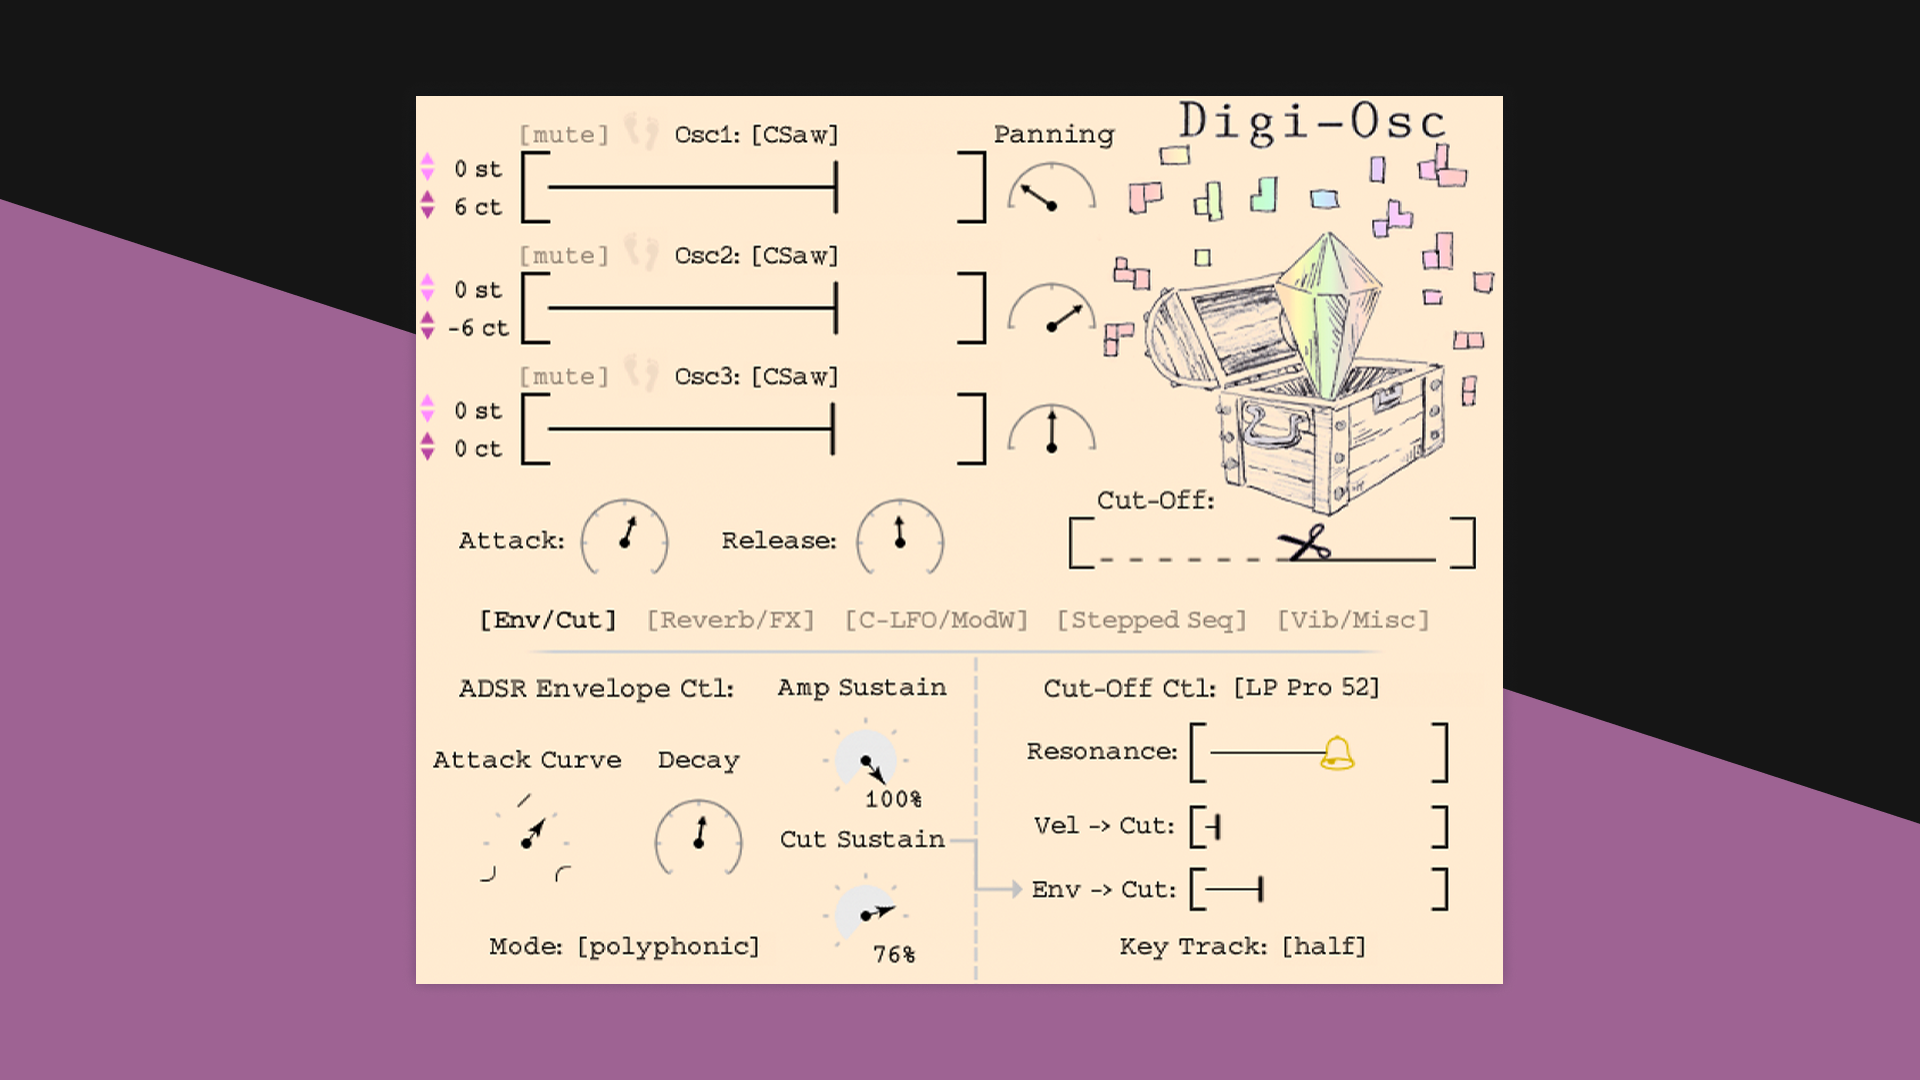Click the Decay knob under ADSR Envelope Ctl
The image size is (1920, 1080).
(697, 840)
